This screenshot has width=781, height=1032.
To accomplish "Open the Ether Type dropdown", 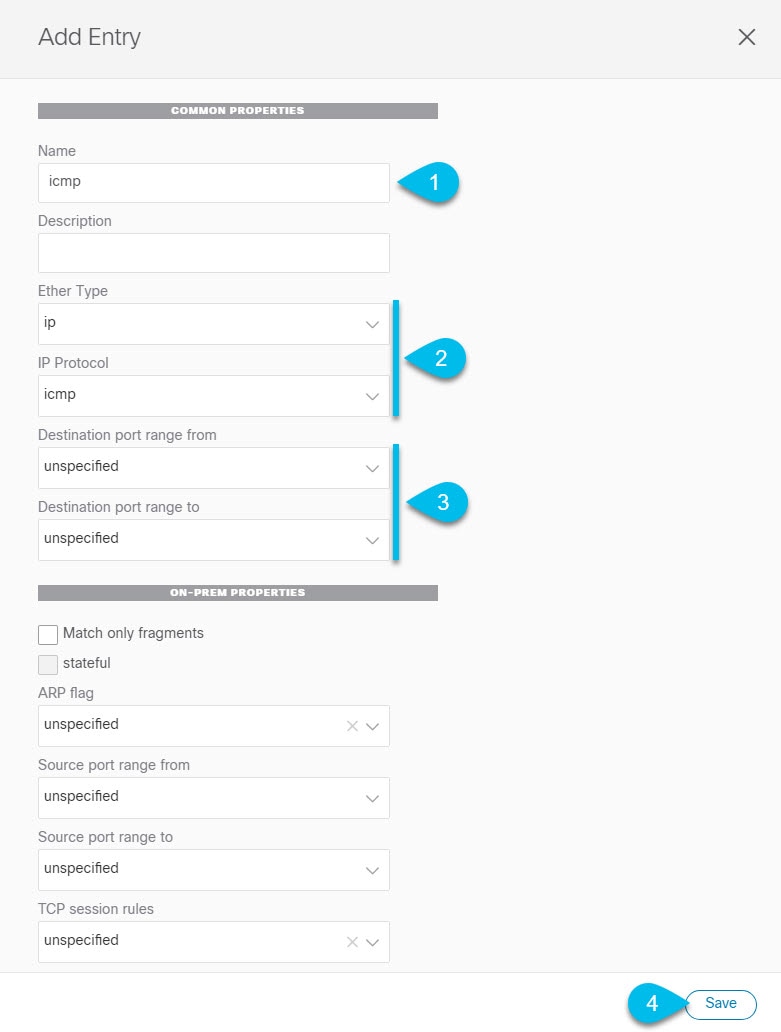I will (214, 324).
